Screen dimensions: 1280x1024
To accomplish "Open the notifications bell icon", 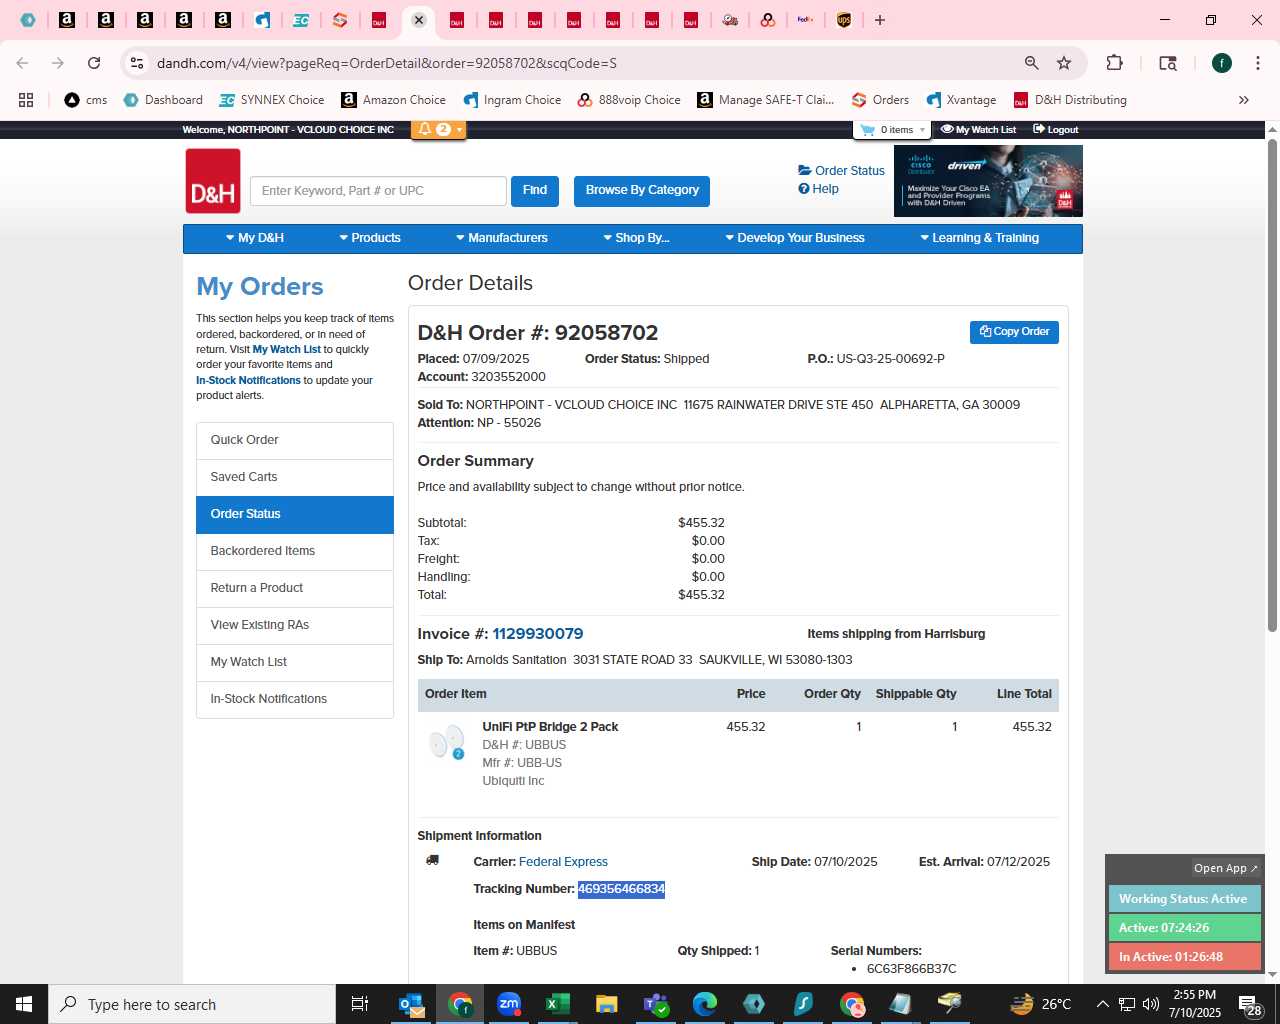I will pyautogui.click(x=425, y=129).
